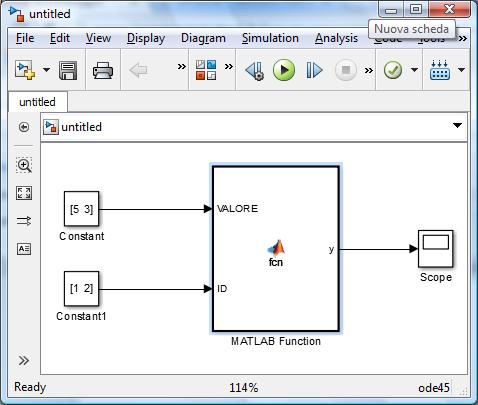Select the Zoom In palette tool
The width and height of the screenshot is (478, 405).
(24, 165)
